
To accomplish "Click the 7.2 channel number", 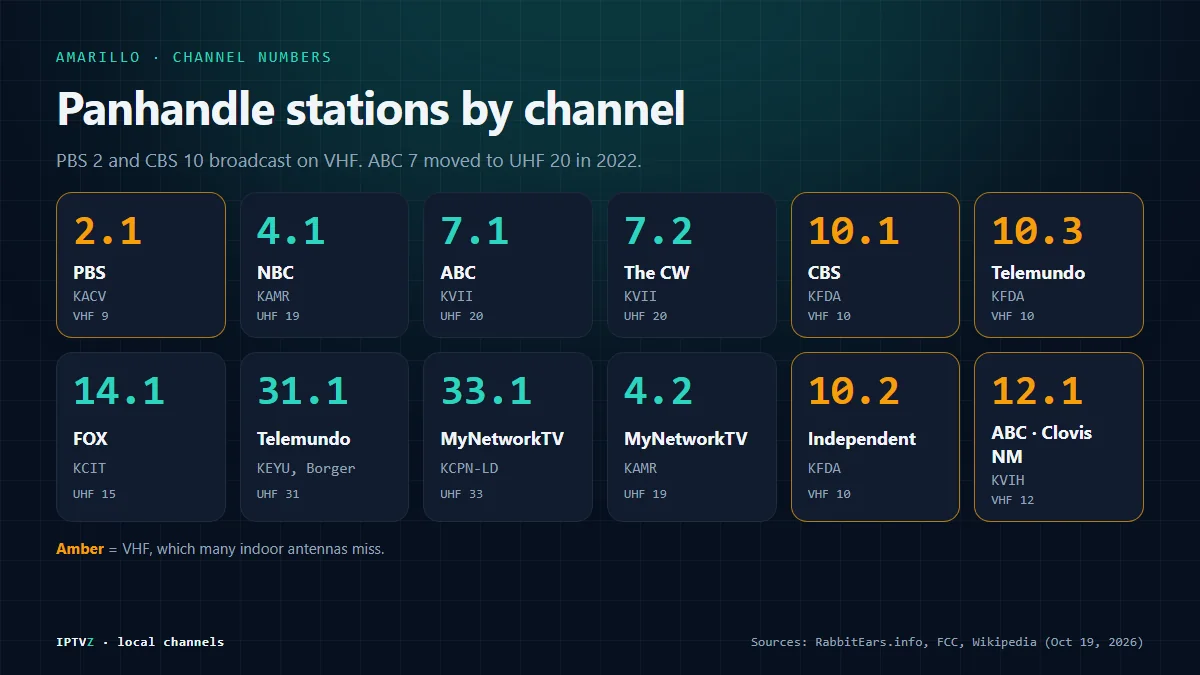I will click(x=658, y=231).
